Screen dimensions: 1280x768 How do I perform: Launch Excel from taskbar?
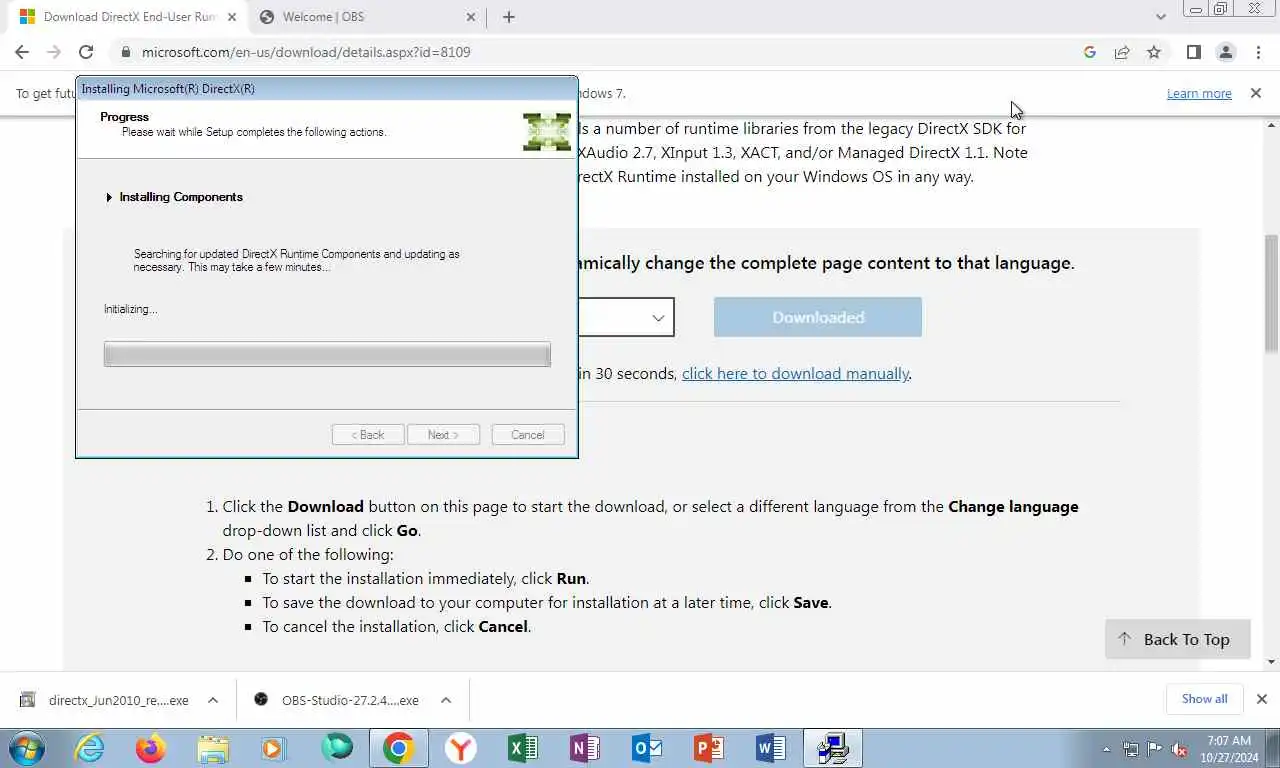[523, 748]
